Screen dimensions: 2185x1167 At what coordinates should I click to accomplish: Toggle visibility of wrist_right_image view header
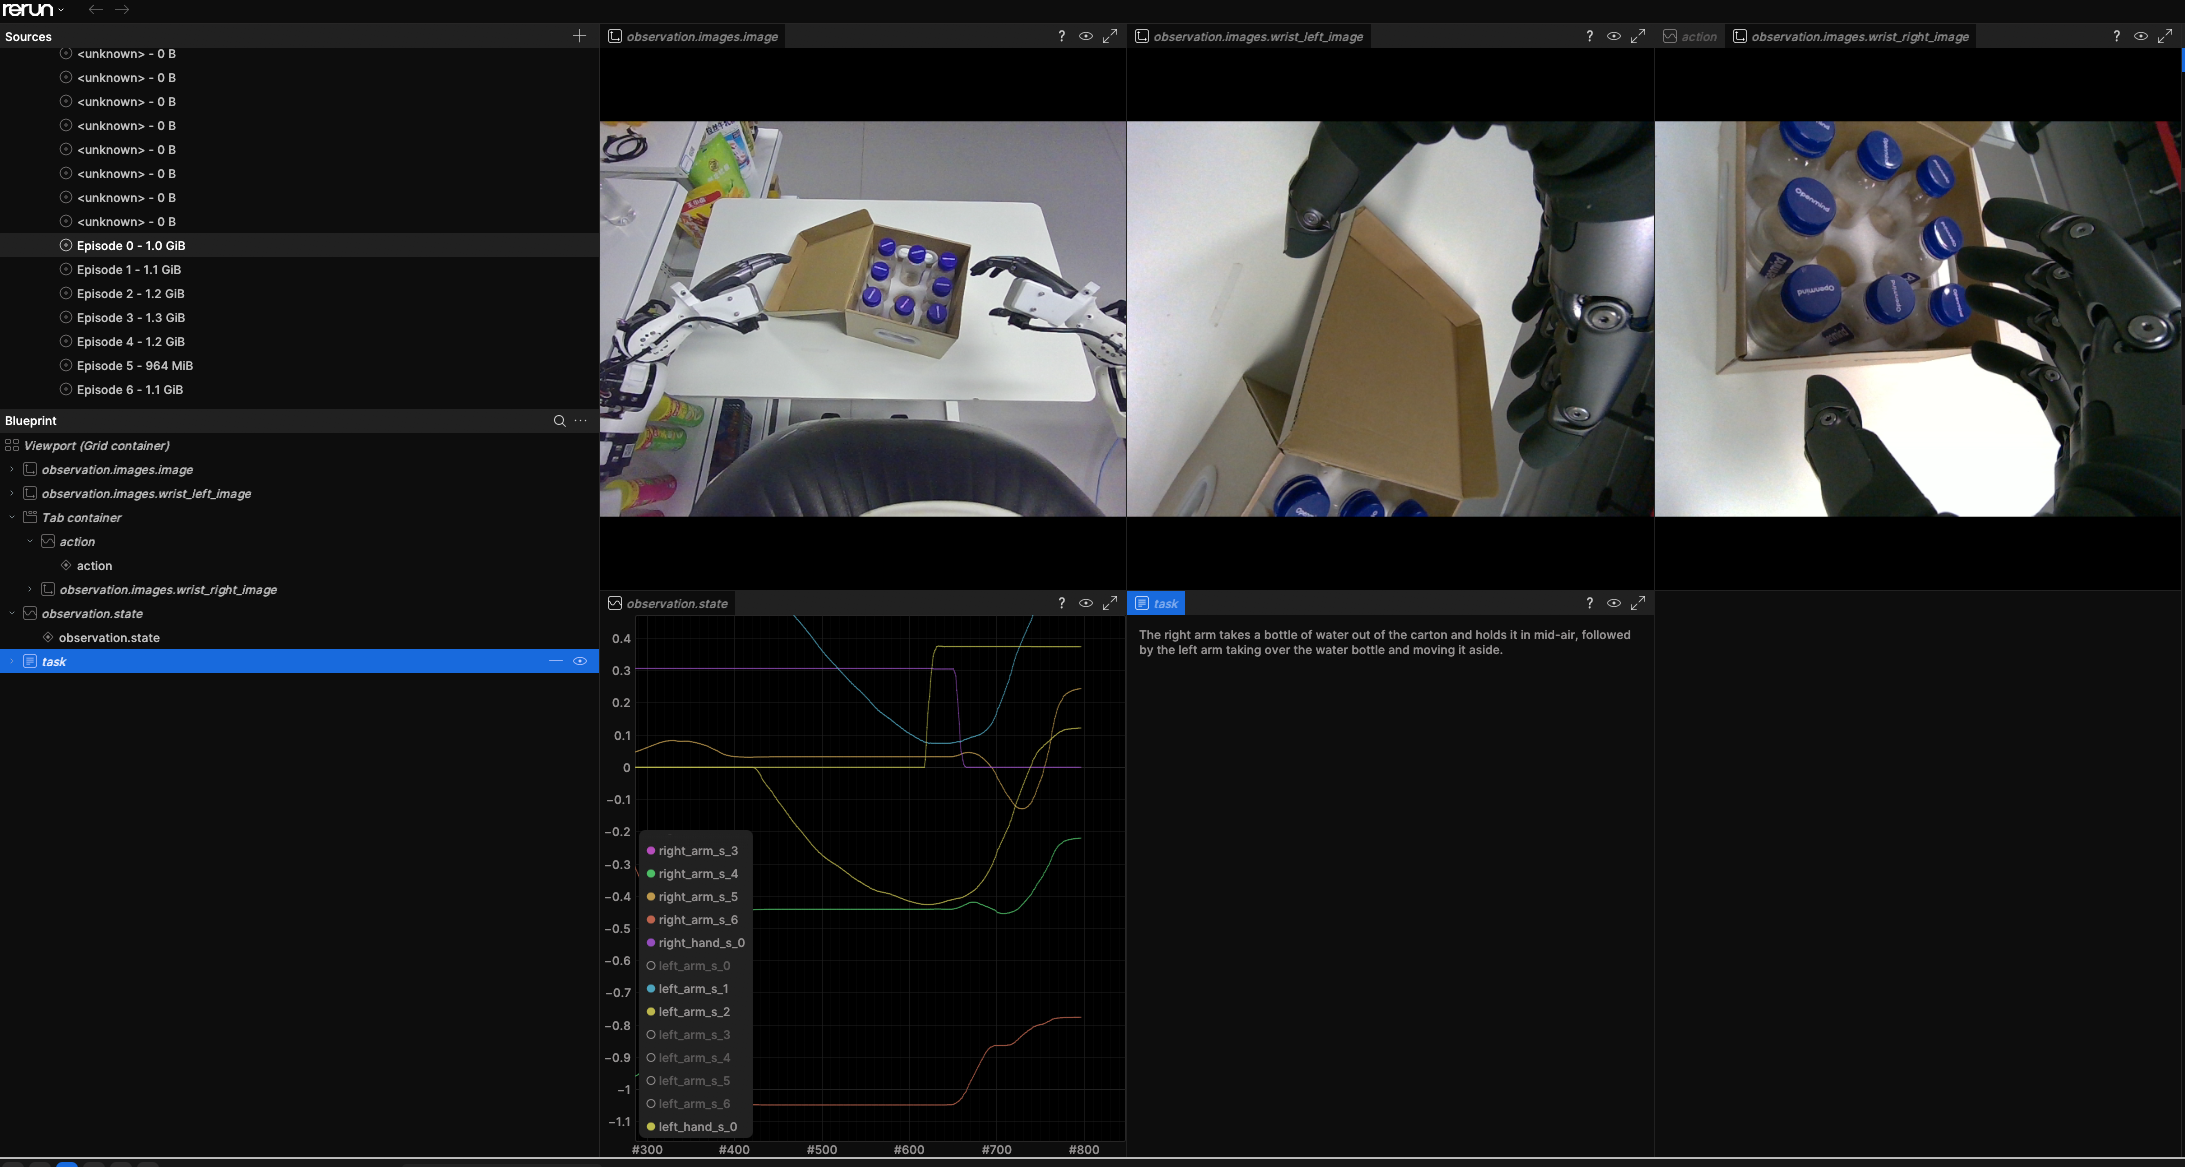pos(2141,36)
